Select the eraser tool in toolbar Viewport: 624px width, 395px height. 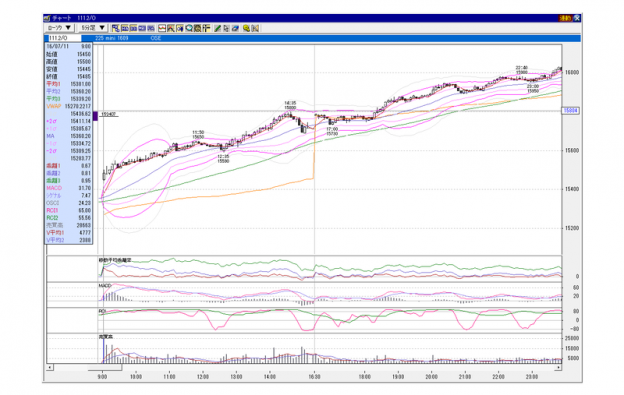235,28
